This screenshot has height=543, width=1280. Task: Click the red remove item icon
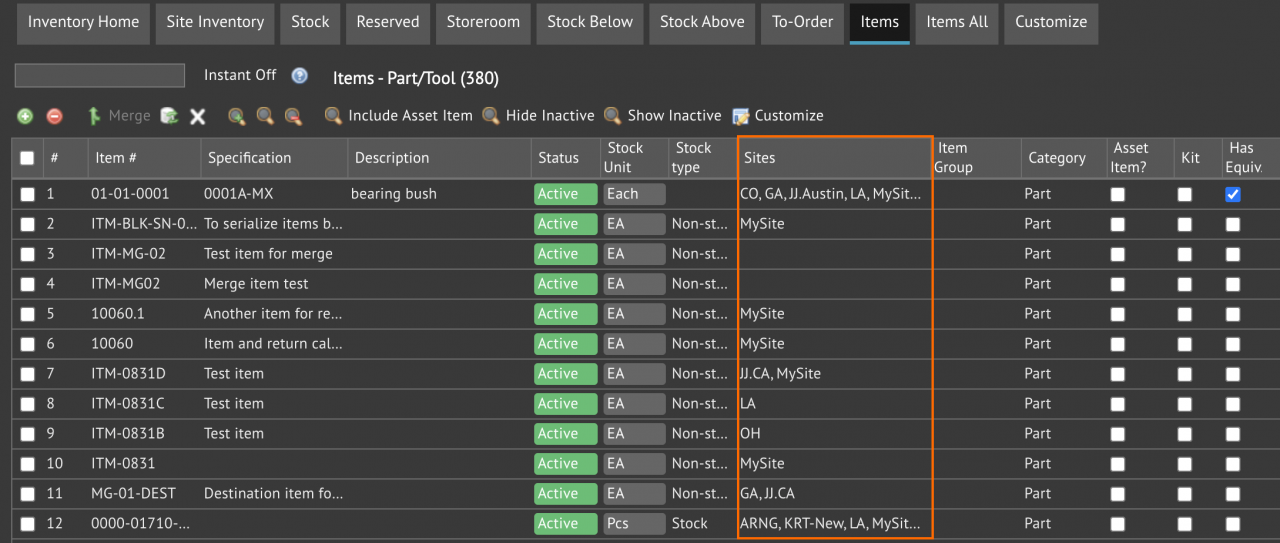tap(55, 116)
